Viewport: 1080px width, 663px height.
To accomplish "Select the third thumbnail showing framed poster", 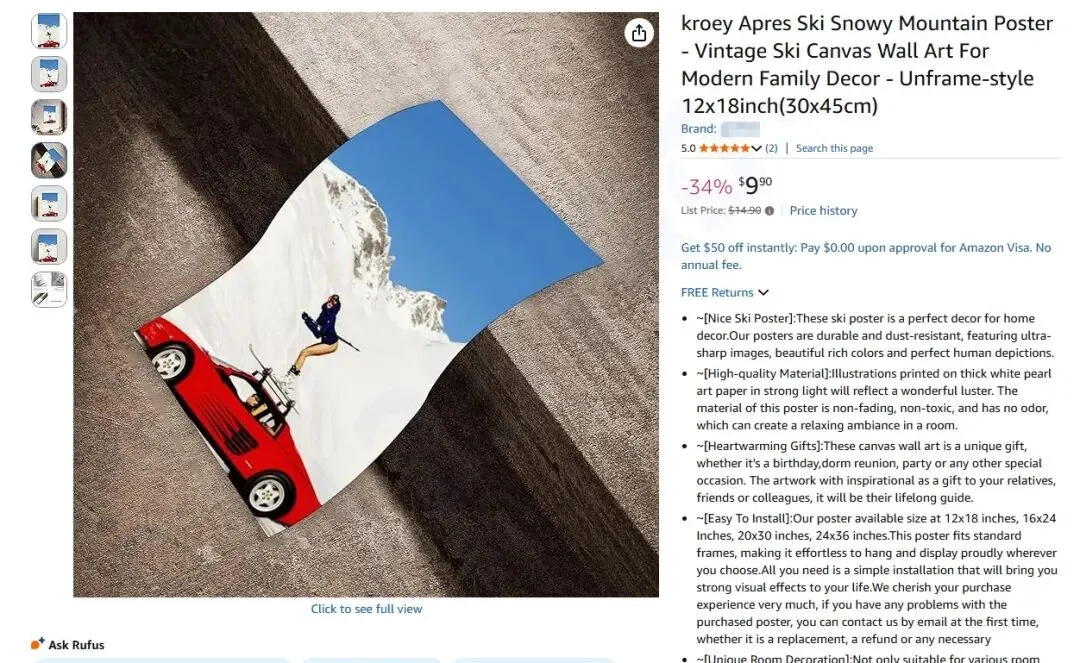I will pos(49,117).
